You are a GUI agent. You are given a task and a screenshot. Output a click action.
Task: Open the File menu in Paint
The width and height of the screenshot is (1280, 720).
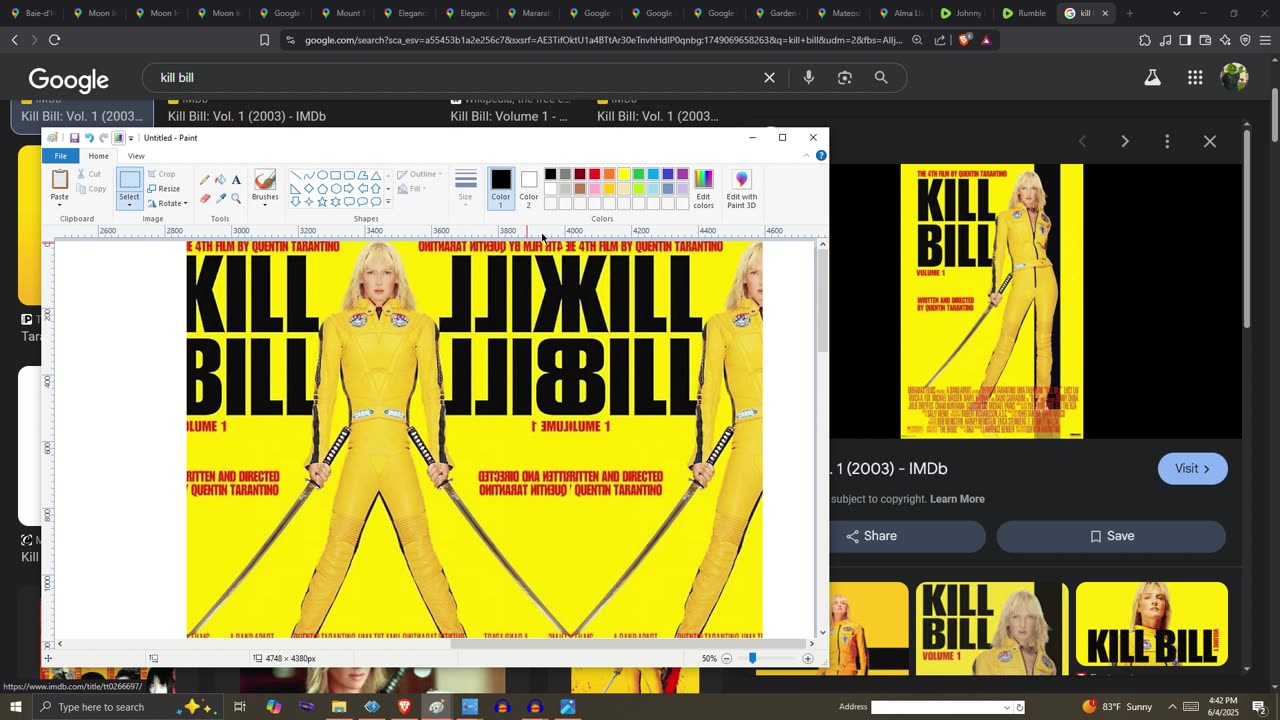tap(61, 156)
